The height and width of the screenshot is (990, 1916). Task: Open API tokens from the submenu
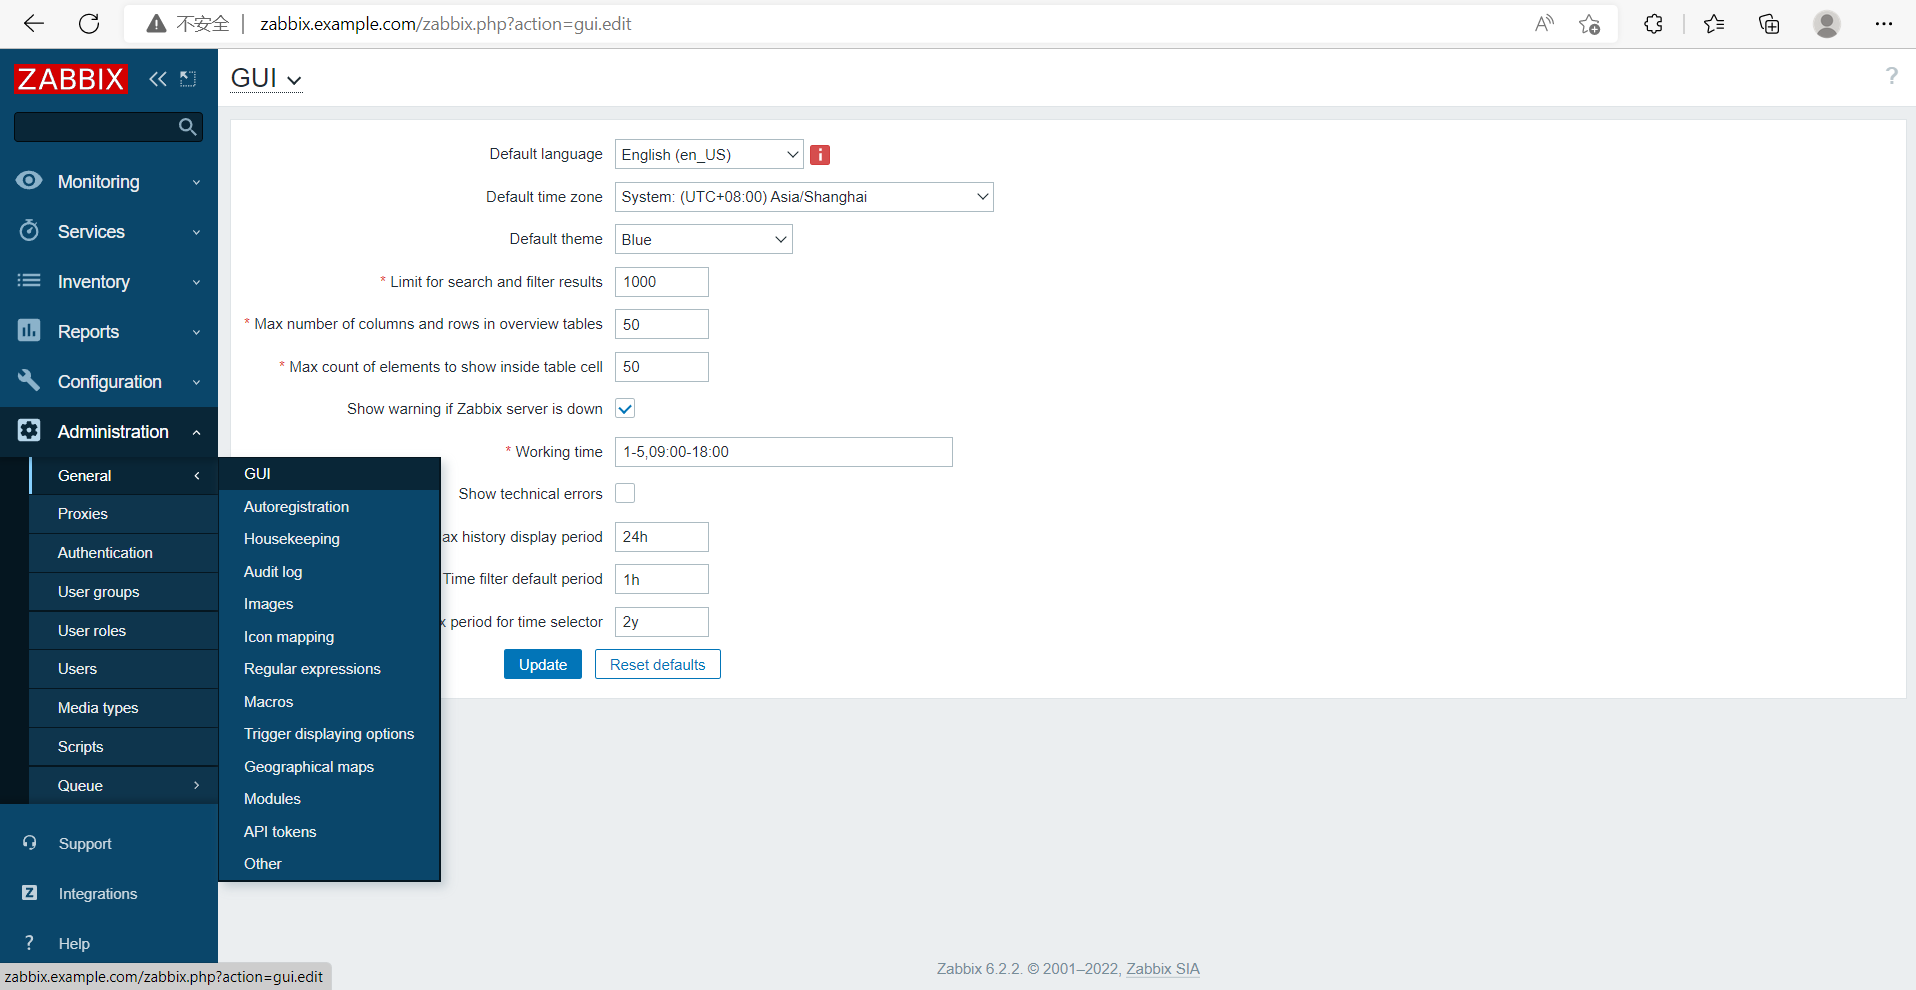(x=329, y=832)
